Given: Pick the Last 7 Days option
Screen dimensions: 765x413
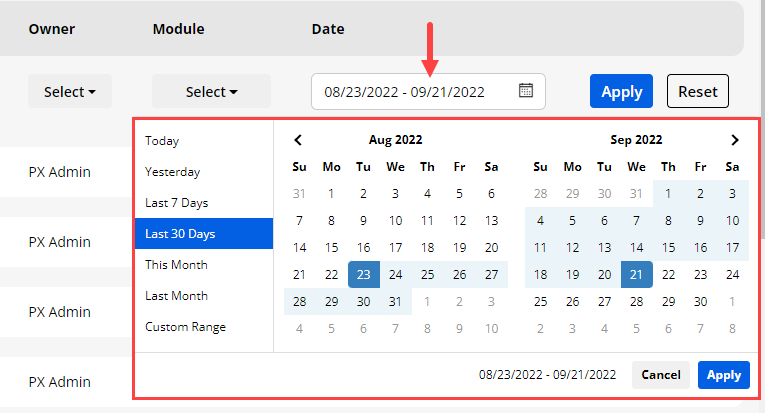Looking at the screenshot, I should 176,203.
